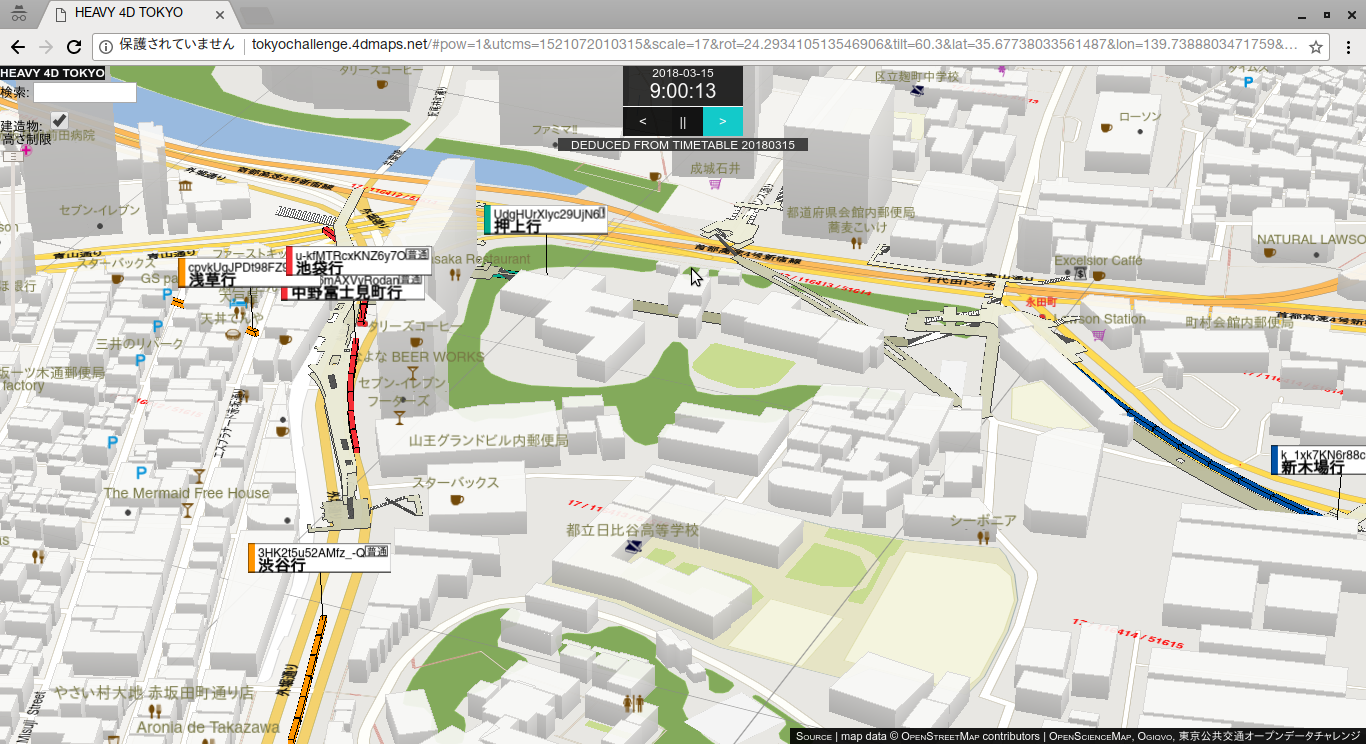Click the 9:00:13 clock display
This screenshot has width=1366, height=744.
pyautogui.click(x=683, y=91)
